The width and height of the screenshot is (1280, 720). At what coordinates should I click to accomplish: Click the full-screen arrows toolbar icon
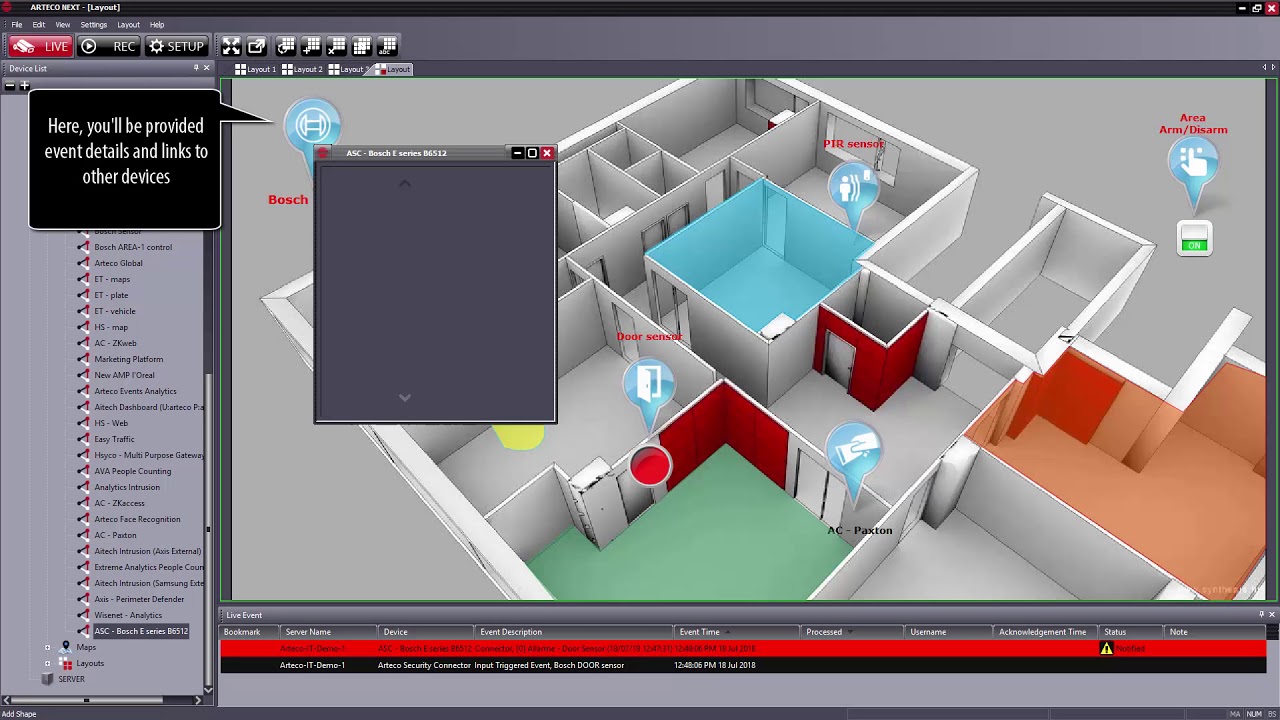231,46
